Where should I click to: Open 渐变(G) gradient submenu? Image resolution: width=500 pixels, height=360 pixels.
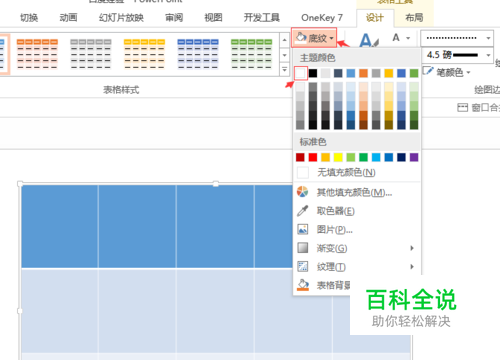pos(357,248)
